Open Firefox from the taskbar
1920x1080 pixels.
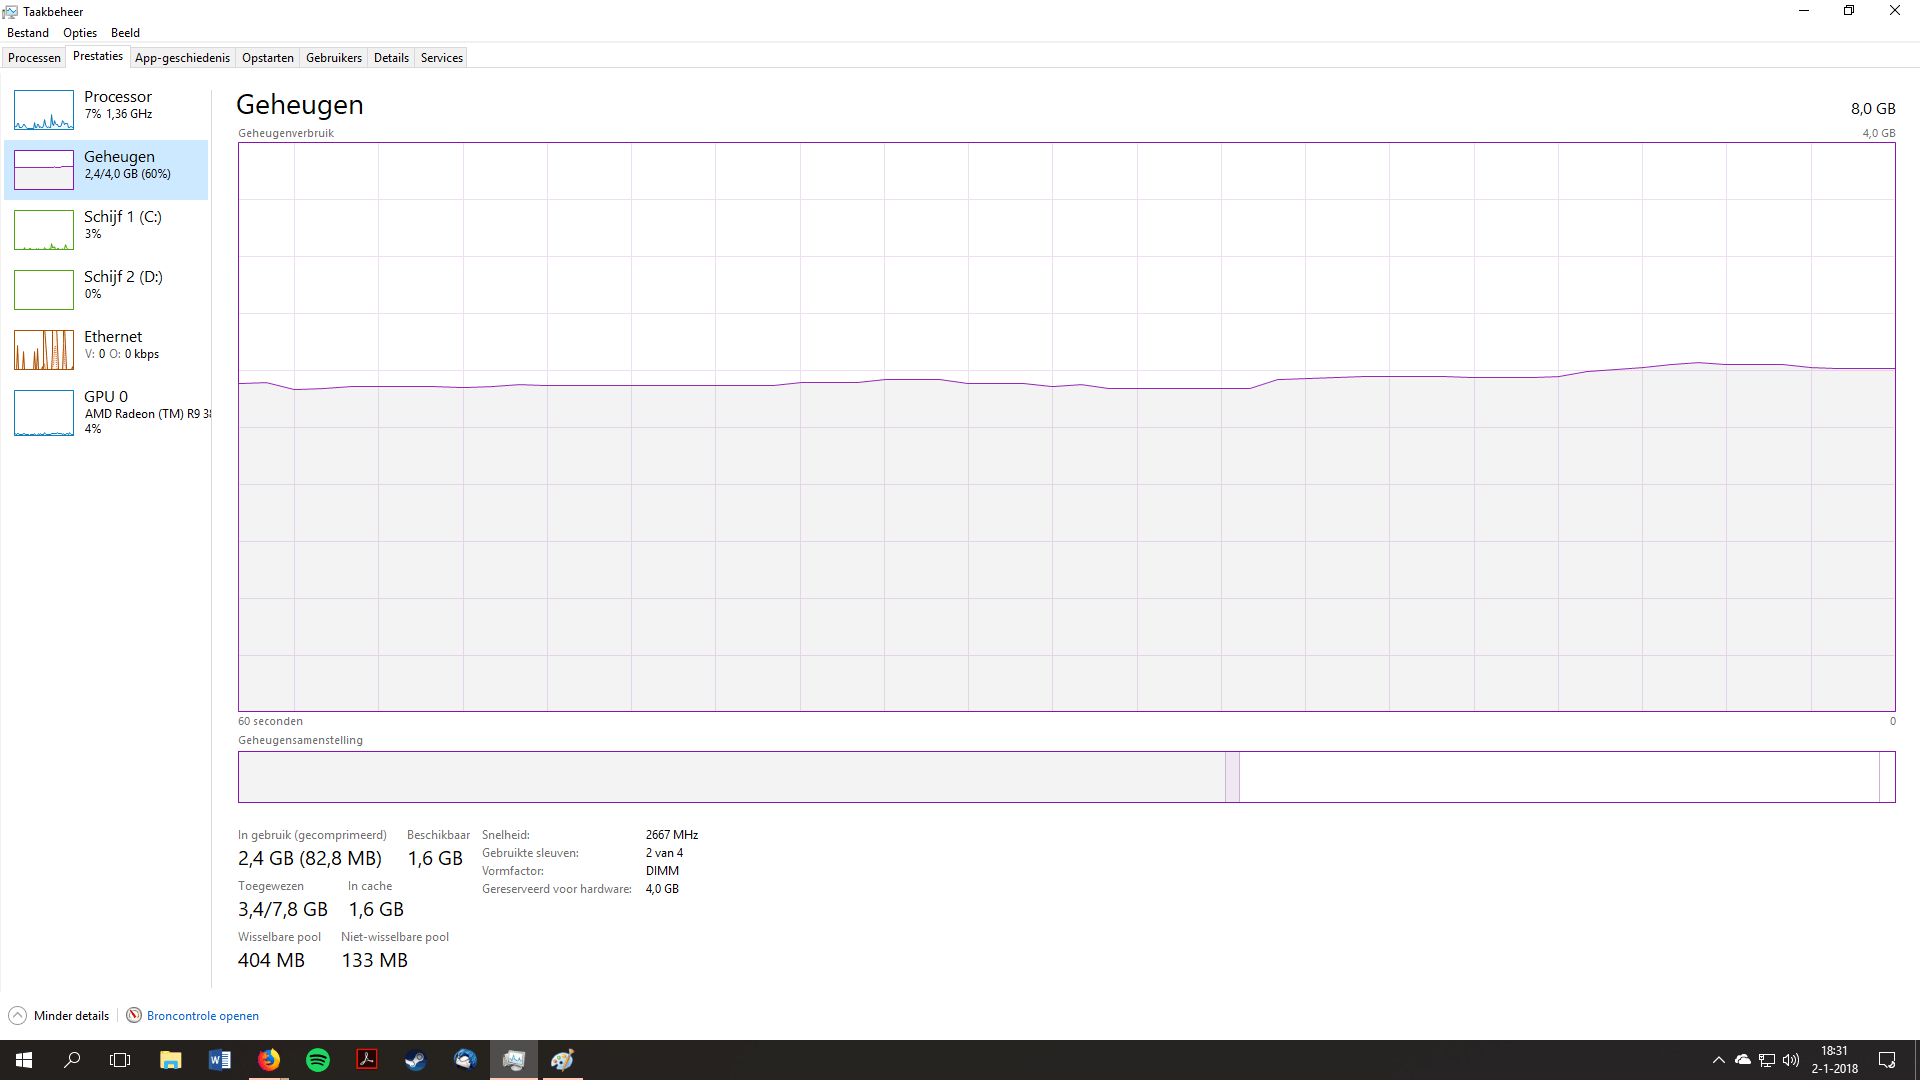(x=269, y=1060)
